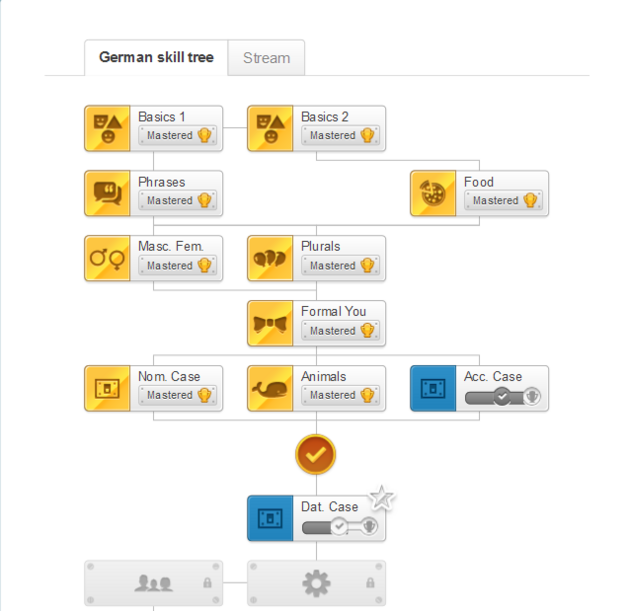Click the locked skill with people icon
The height and width of the screenshot is (611, 630).
(154, 582)
